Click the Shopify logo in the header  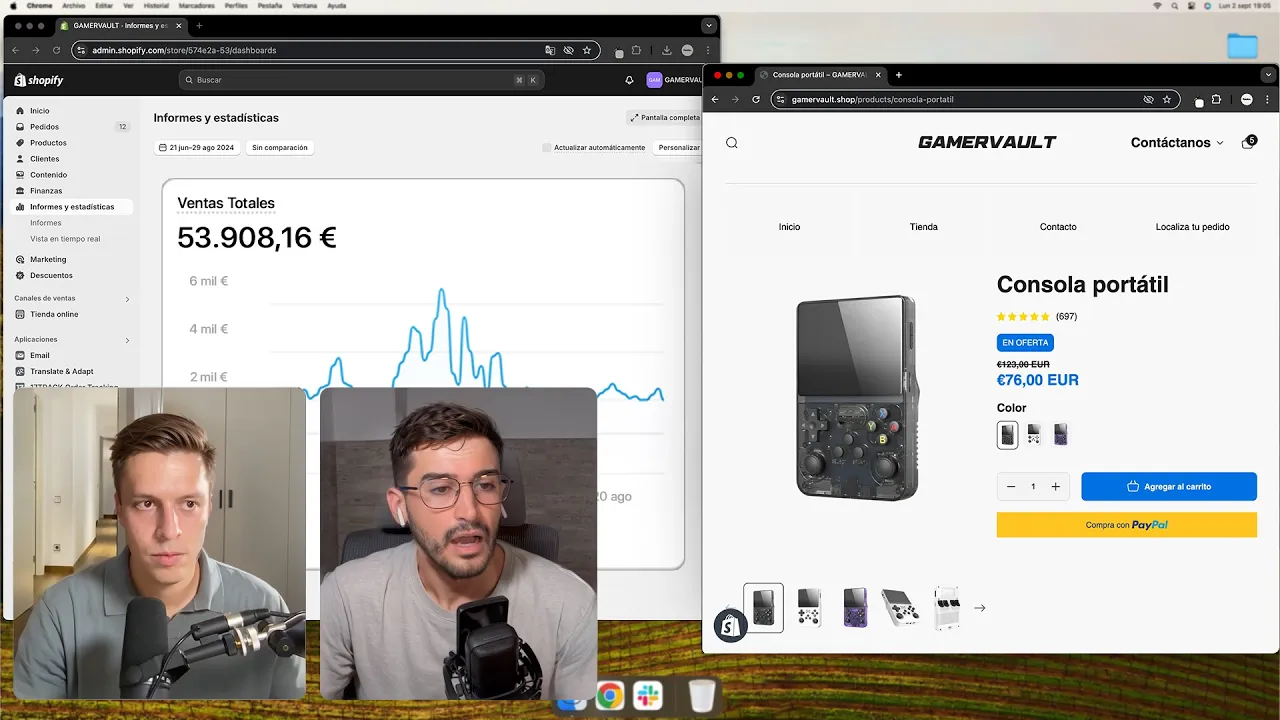39,80
